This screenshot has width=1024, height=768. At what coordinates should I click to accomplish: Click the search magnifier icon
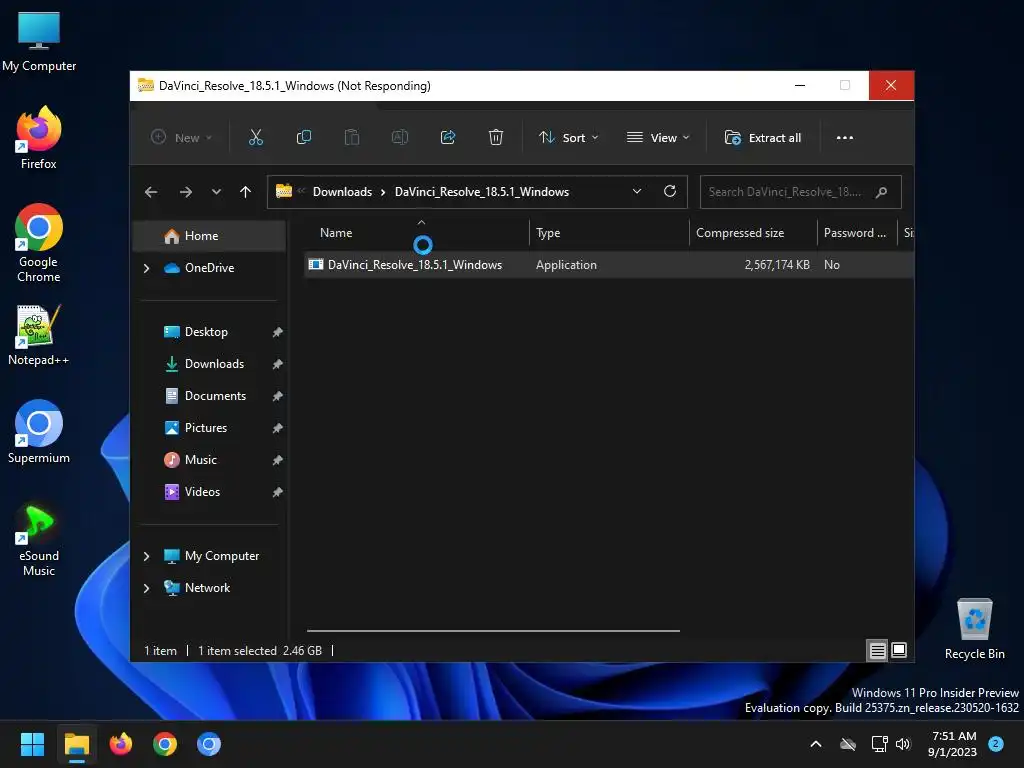coord(881,192)
